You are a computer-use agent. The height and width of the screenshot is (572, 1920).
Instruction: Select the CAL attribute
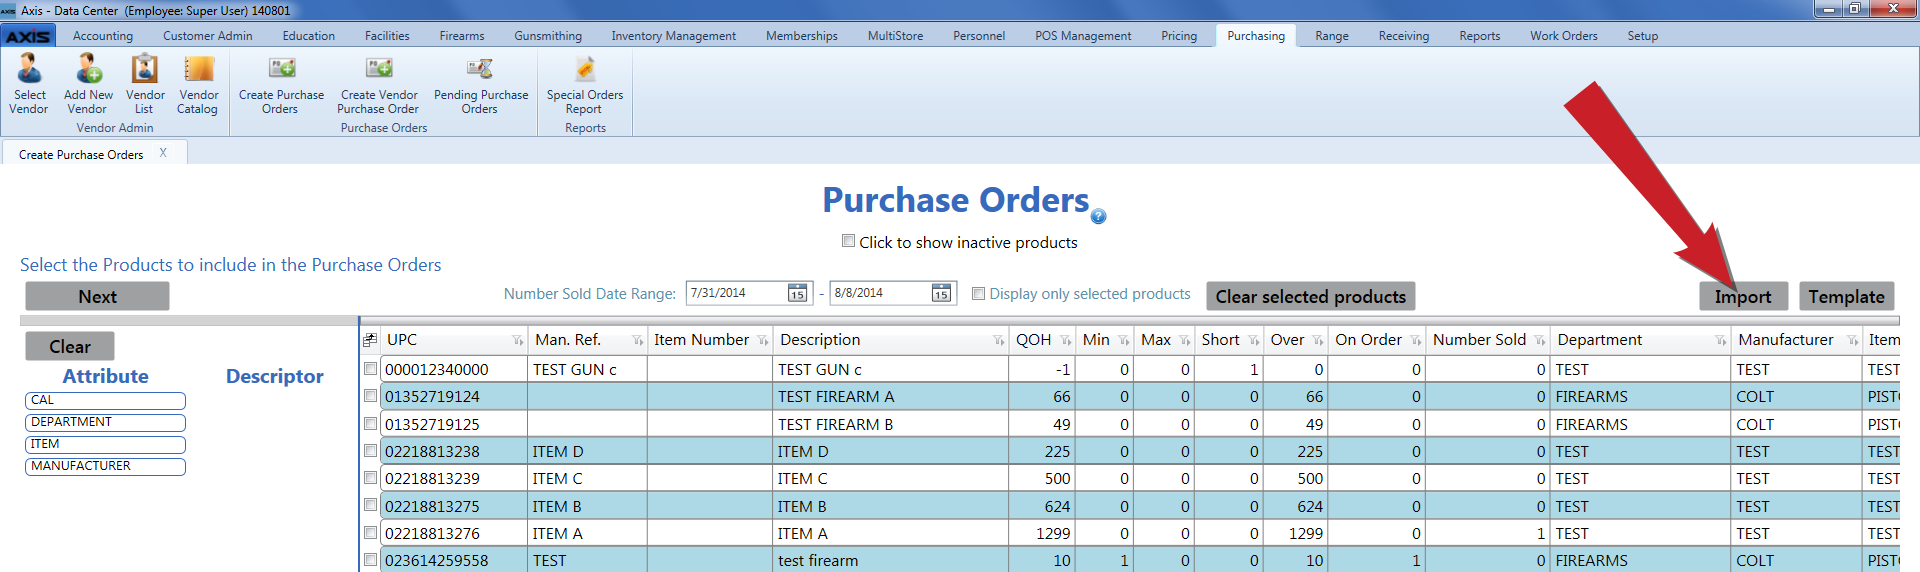tap(105, 400)
